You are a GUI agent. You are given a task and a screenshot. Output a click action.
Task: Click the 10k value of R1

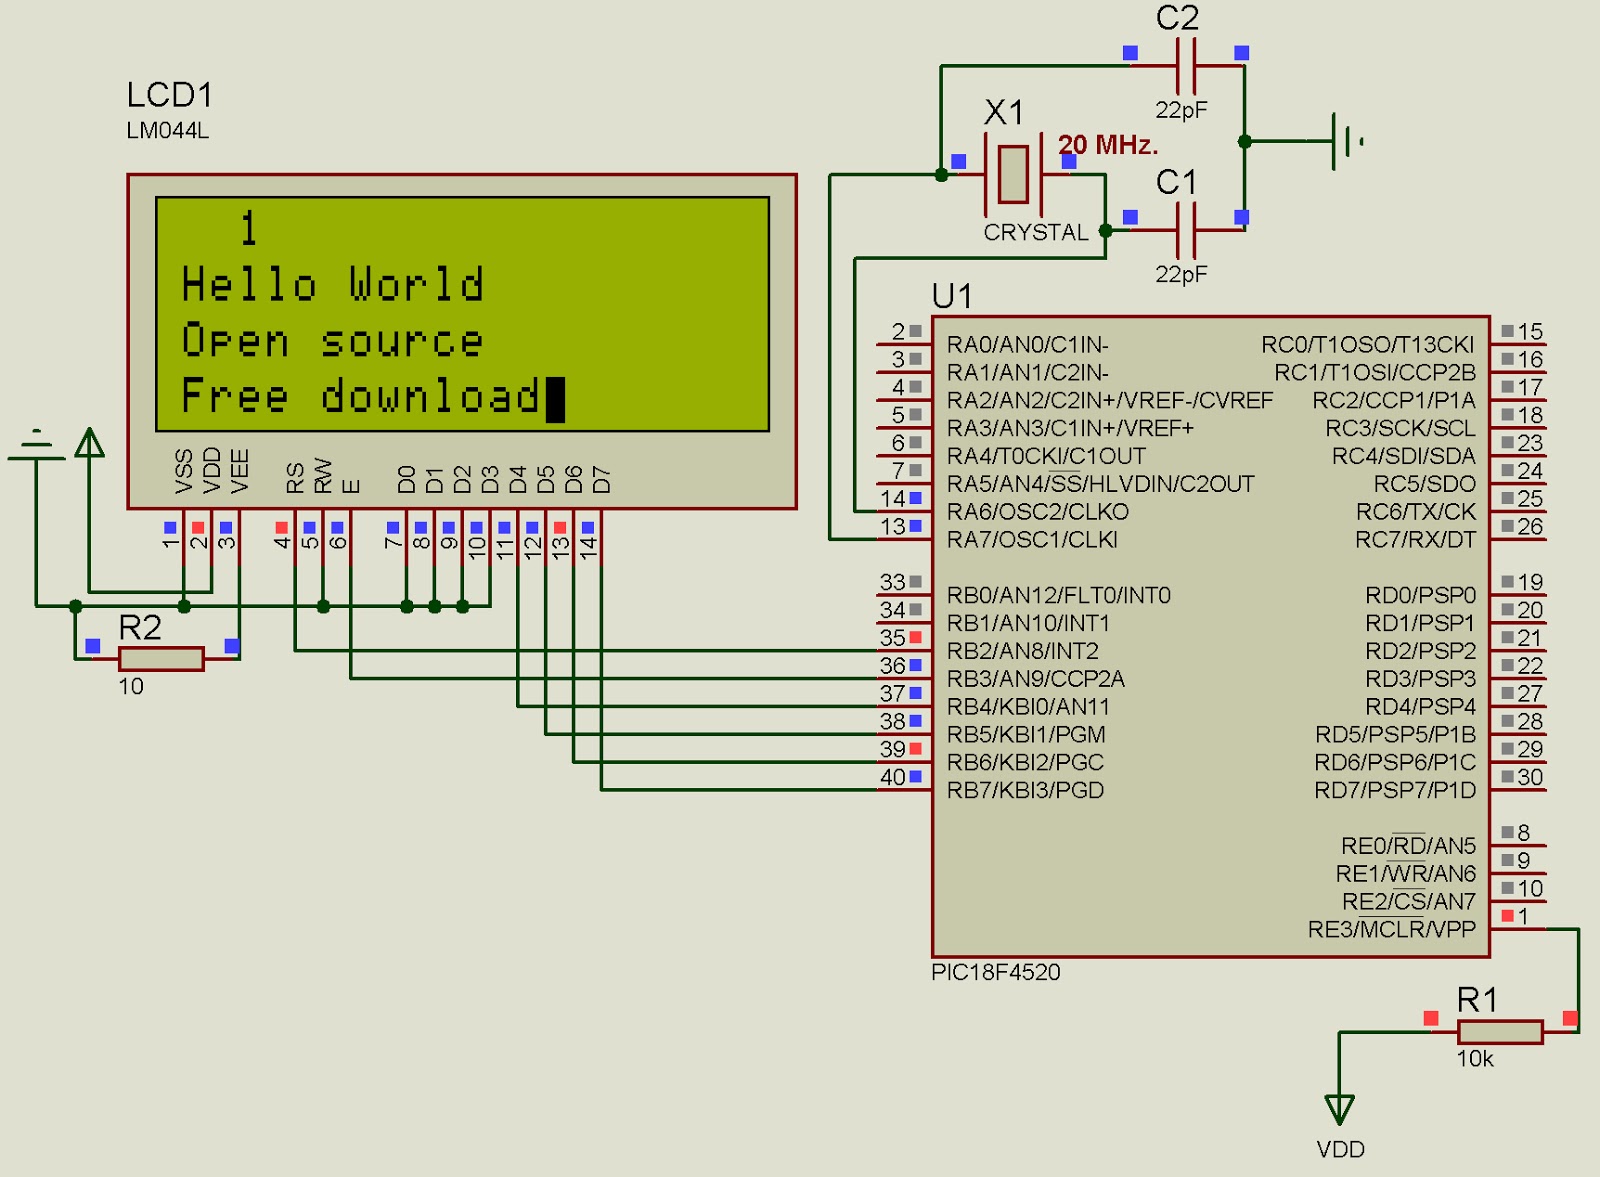1475,1059
